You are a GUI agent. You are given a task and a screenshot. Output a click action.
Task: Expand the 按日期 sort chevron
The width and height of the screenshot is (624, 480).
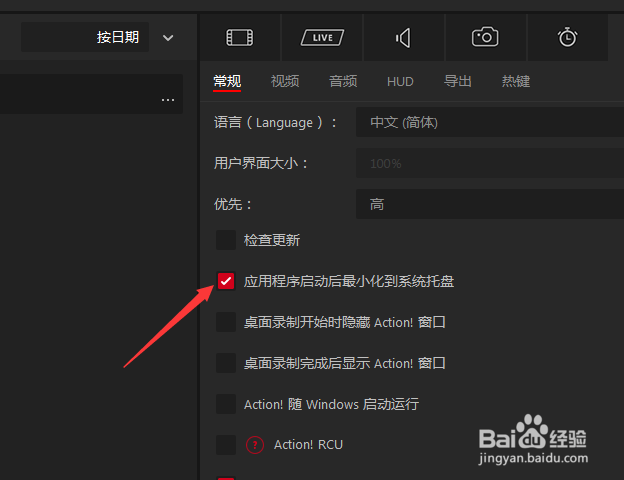168,38
